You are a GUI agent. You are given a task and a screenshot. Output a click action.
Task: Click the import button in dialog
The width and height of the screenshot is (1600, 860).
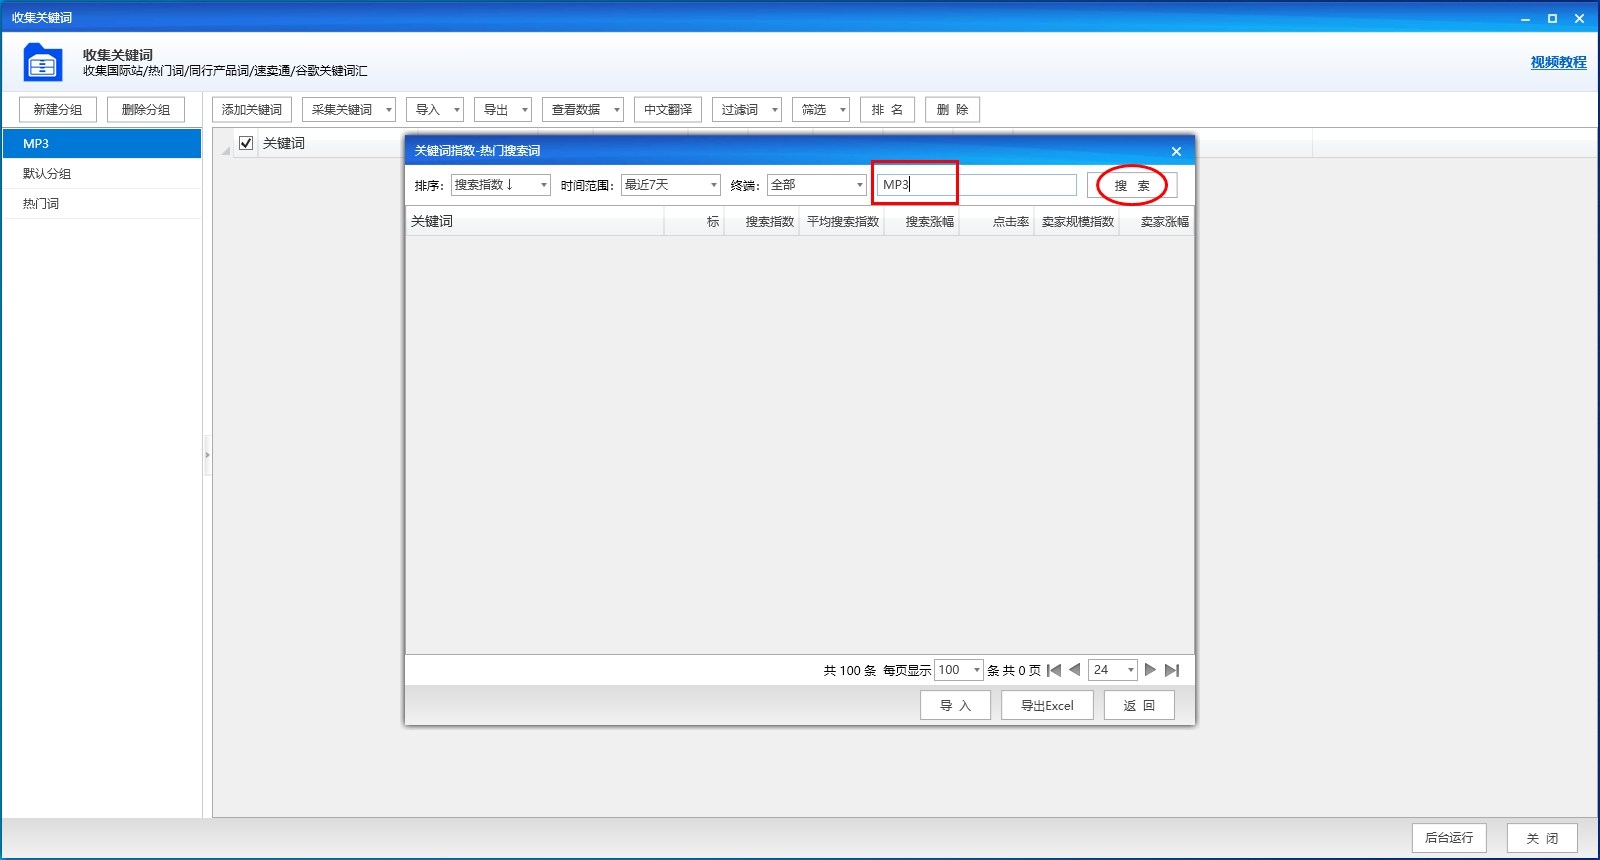(955, 705)
